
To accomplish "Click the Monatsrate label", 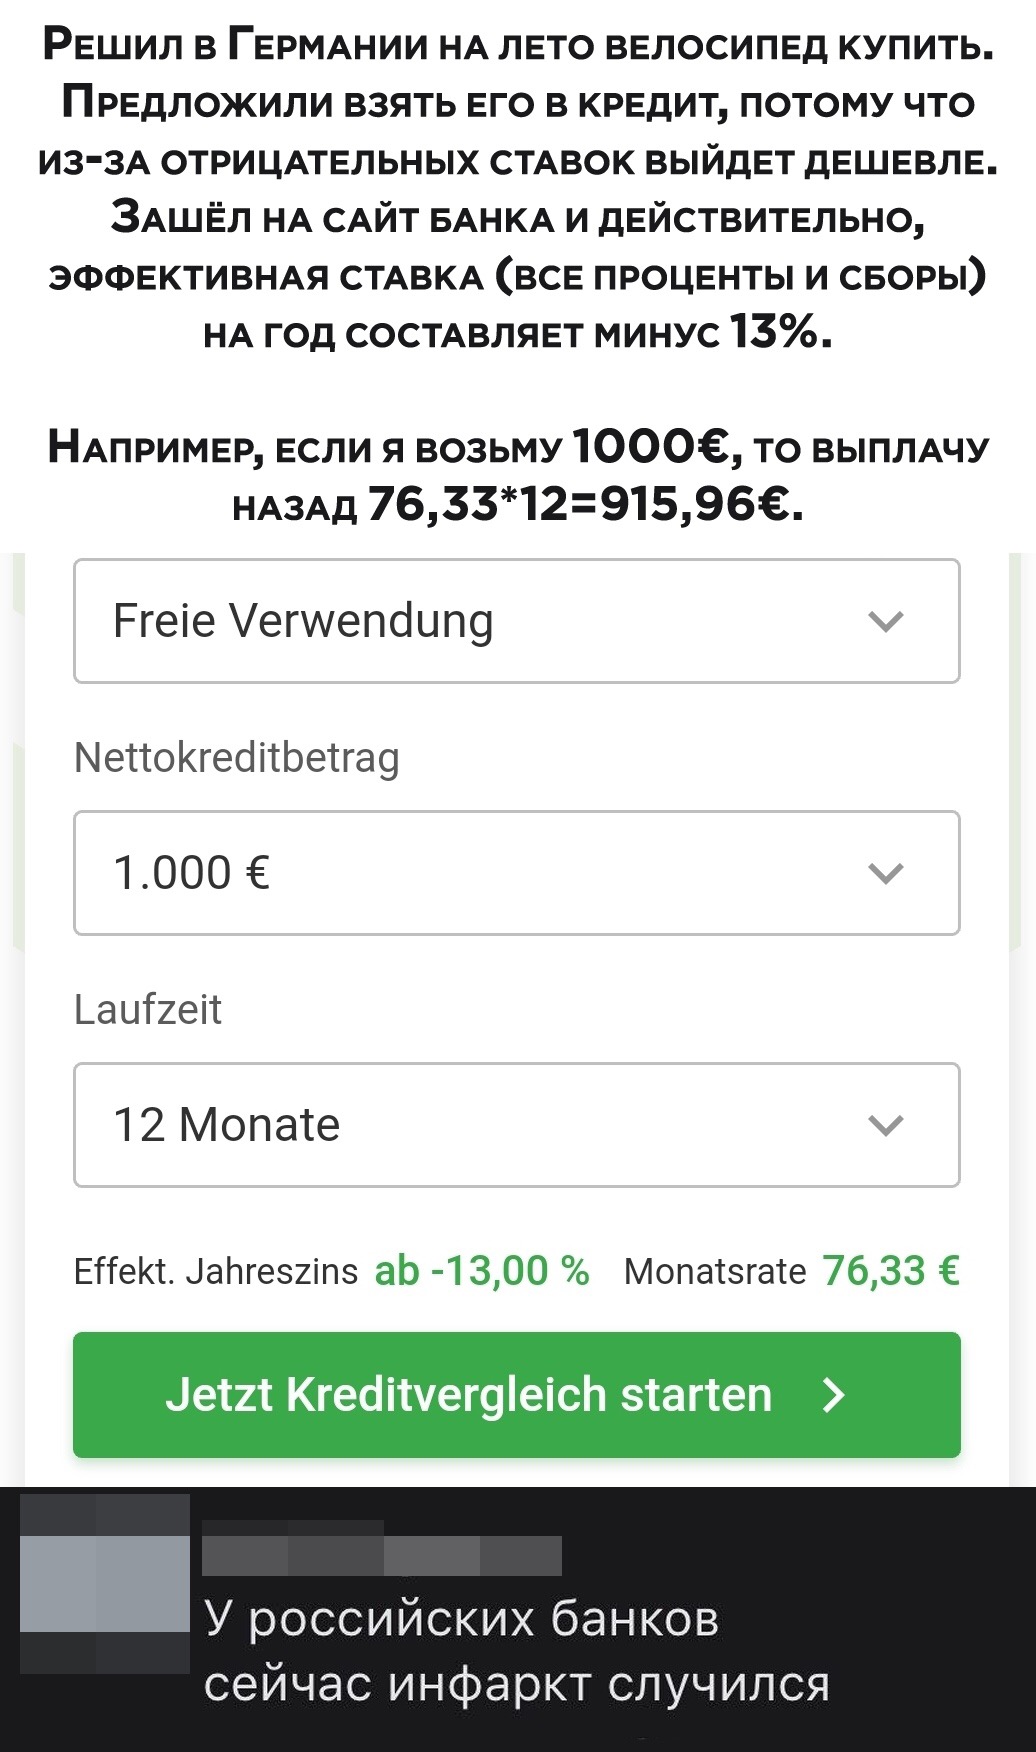I will (x=715, y=1272).
